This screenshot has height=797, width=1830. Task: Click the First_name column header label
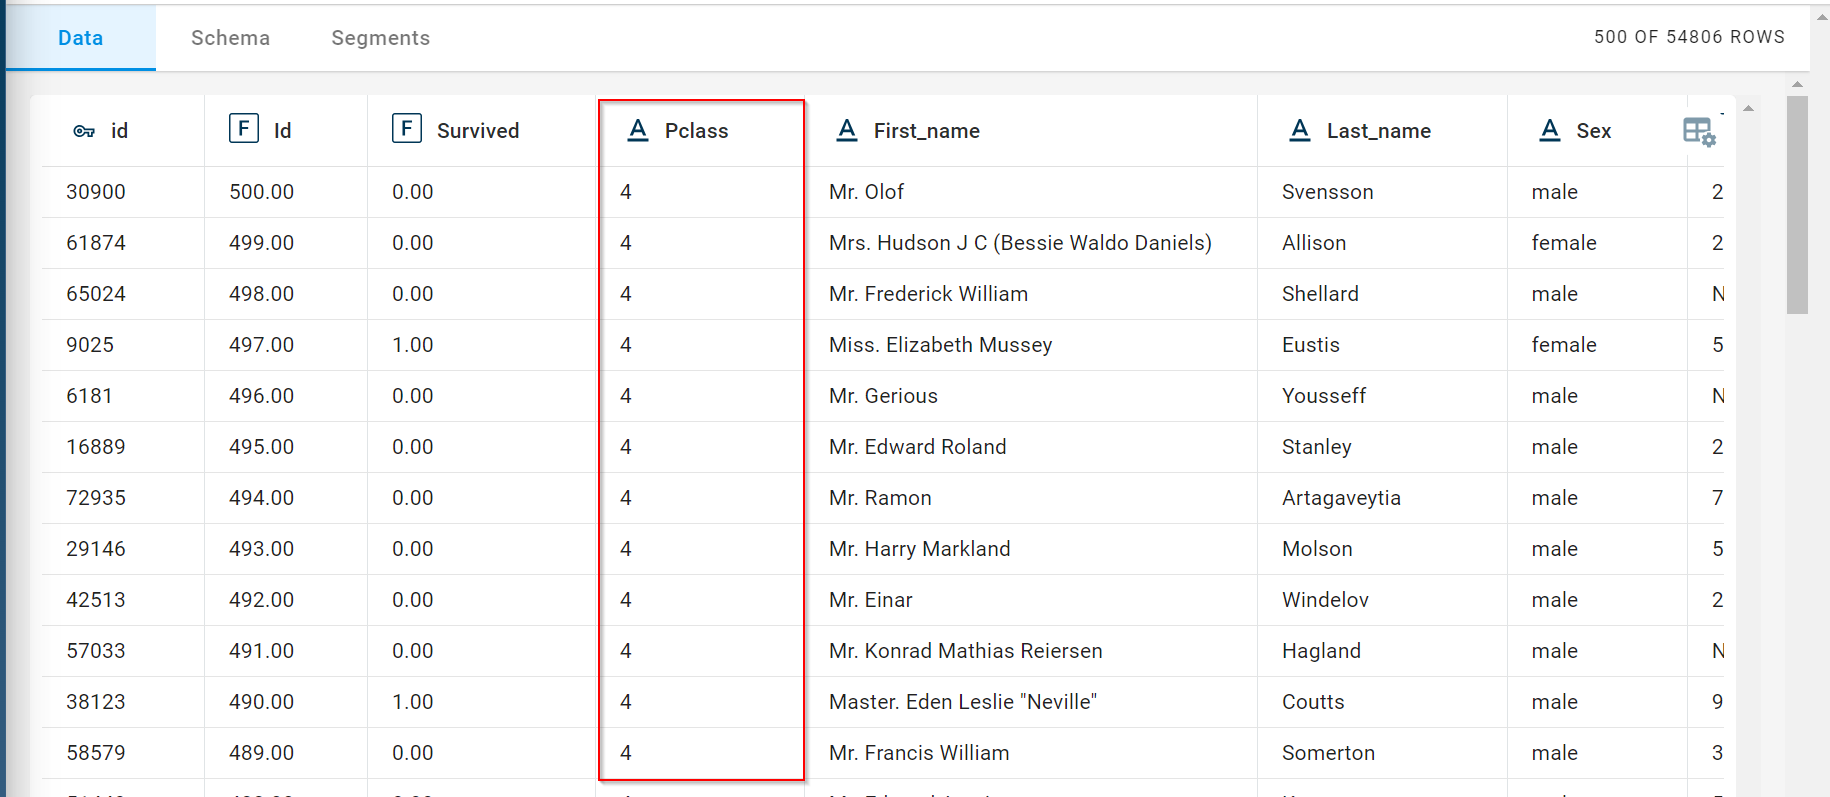tap(926, 131)
